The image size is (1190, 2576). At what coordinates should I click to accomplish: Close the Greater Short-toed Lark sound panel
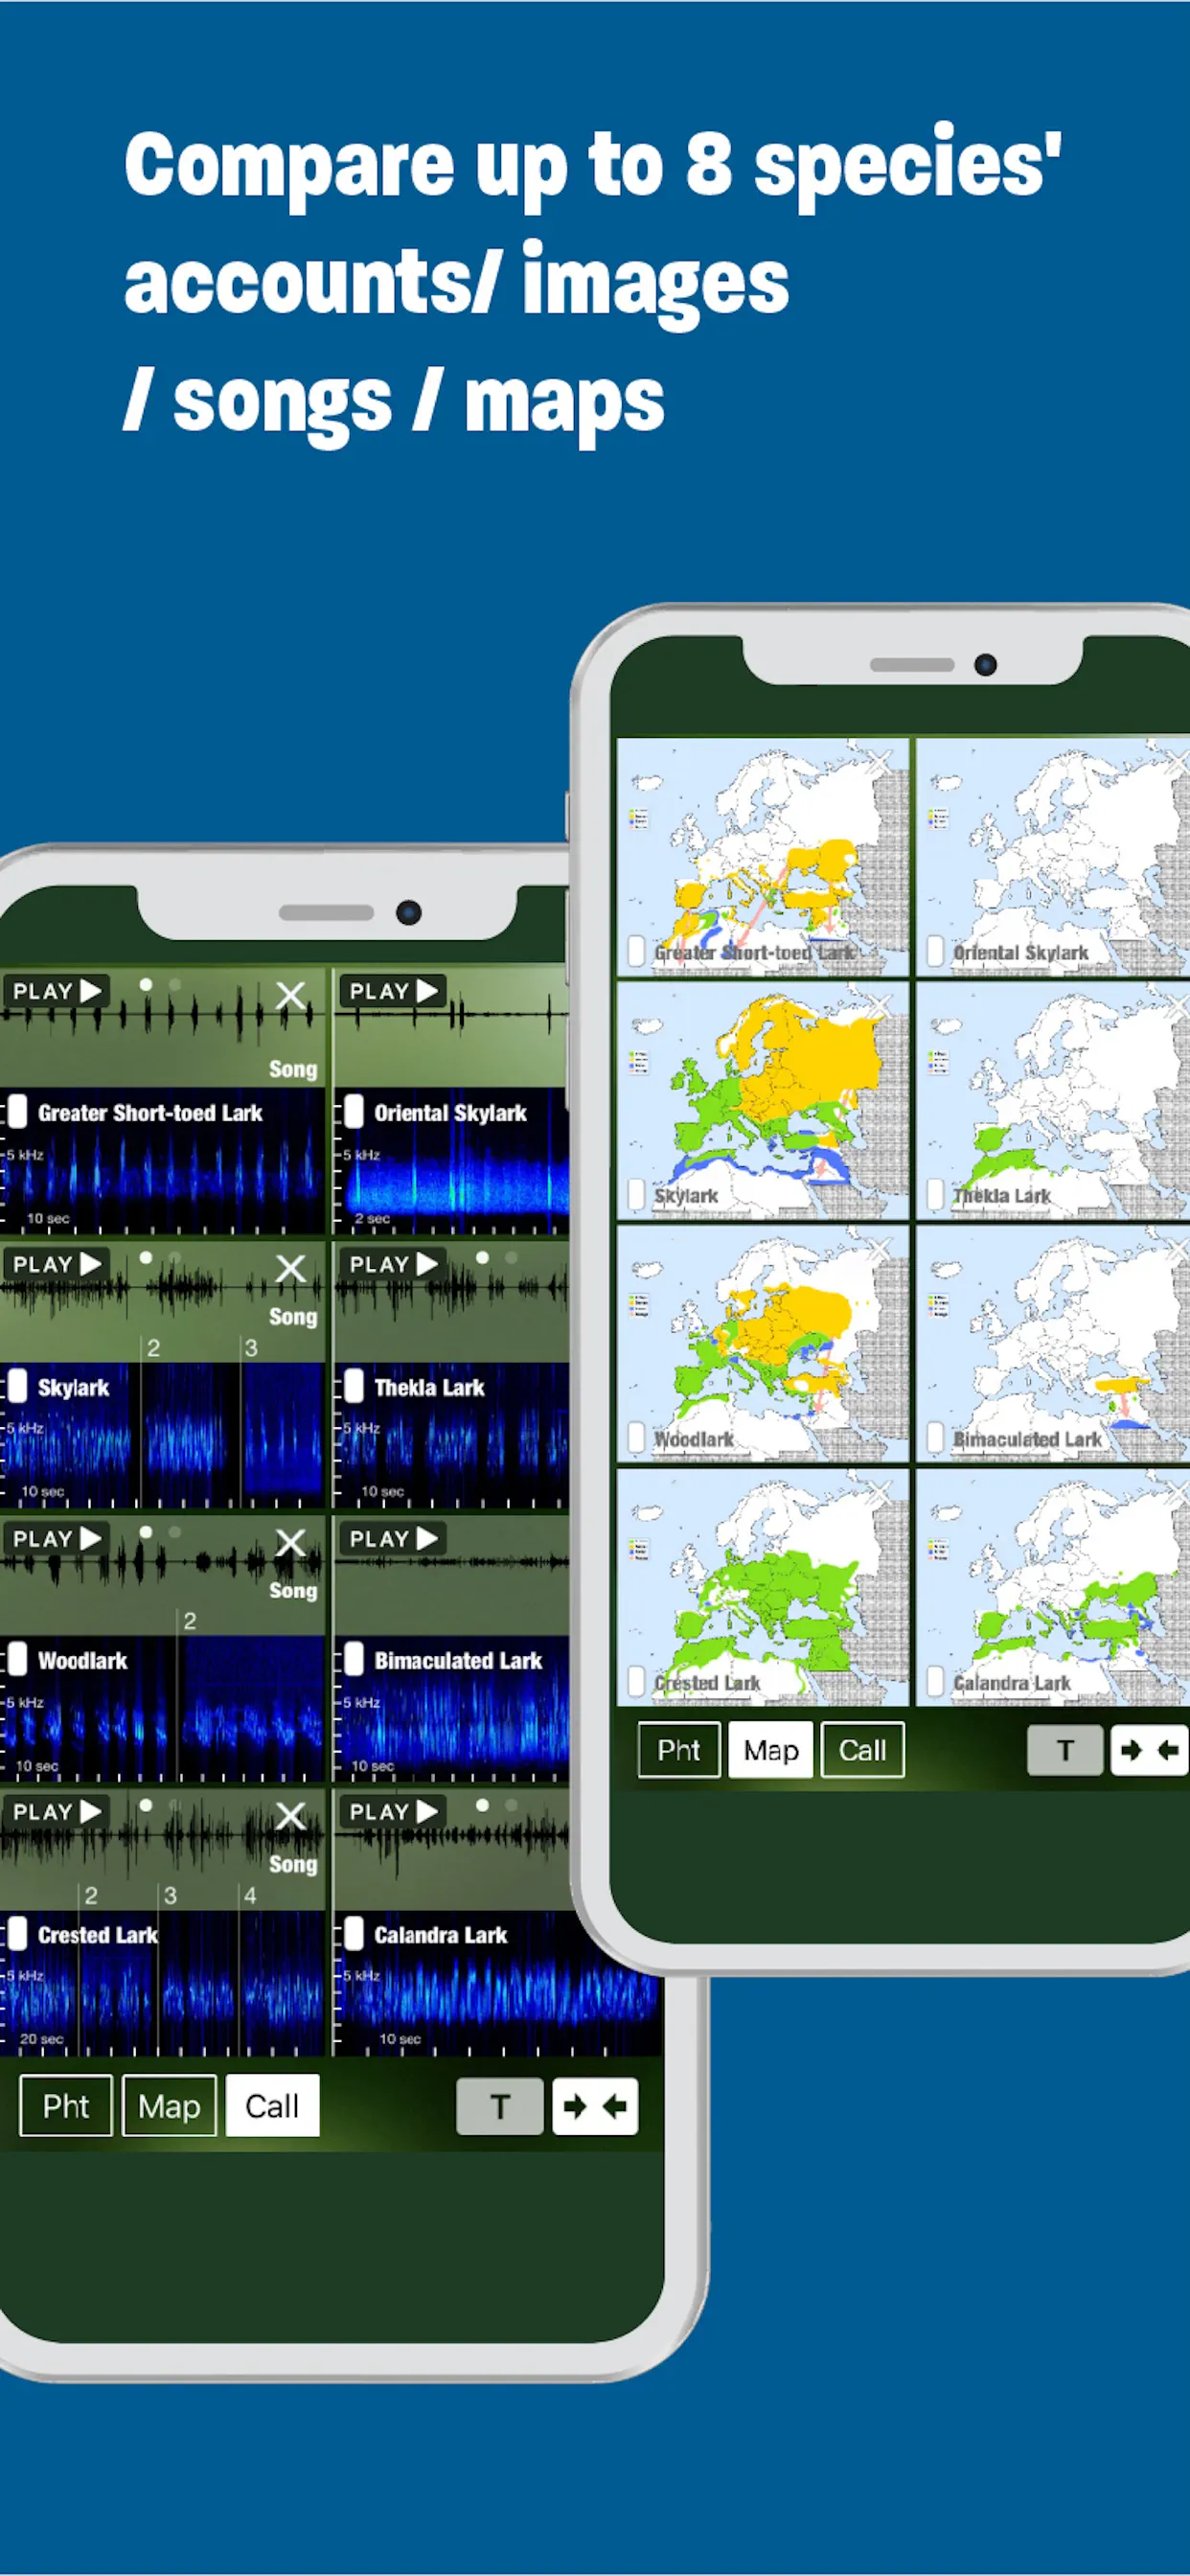(291, 995)
